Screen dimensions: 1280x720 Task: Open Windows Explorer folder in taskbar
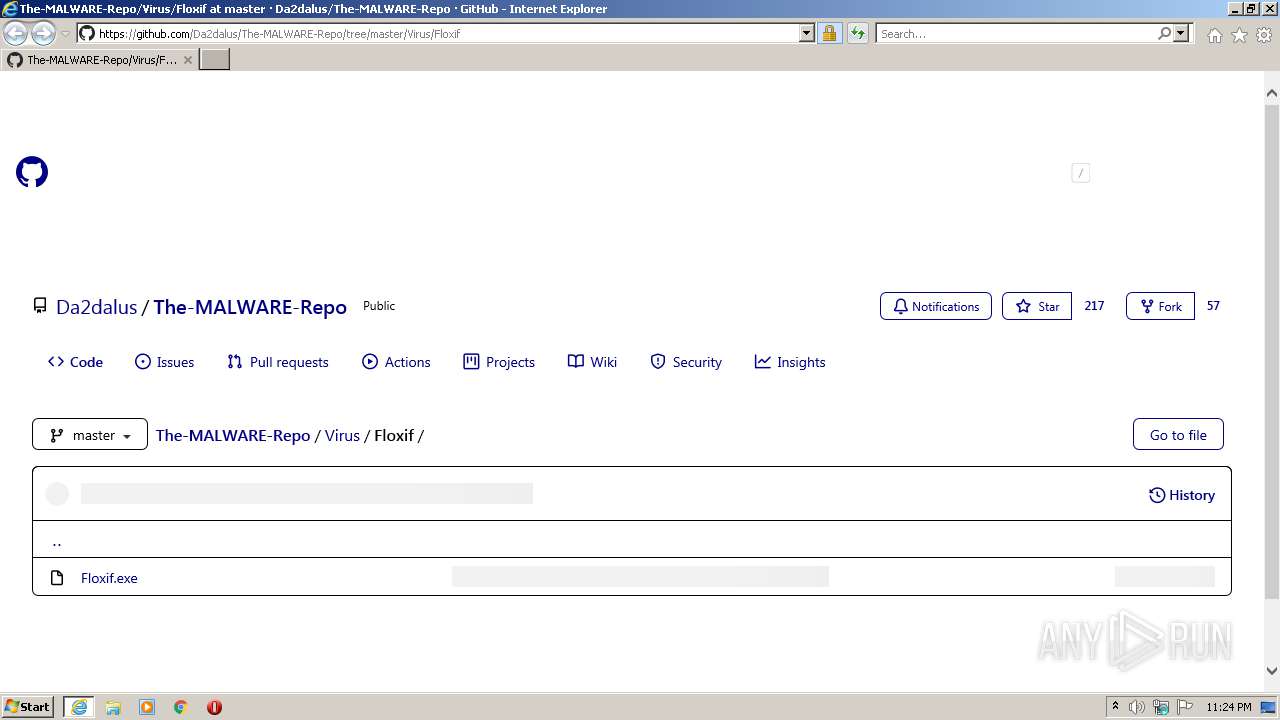click(x=113, y=707)
